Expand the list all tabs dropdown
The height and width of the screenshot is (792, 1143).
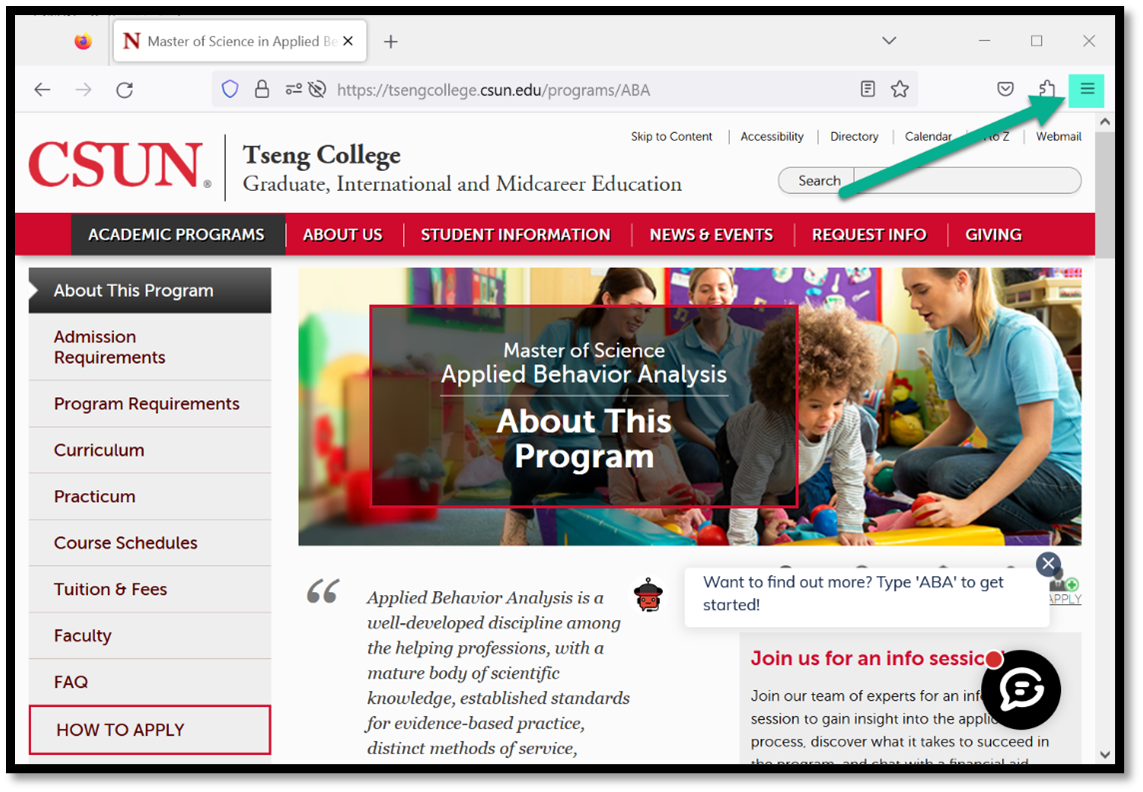click(x=888, y=41)
